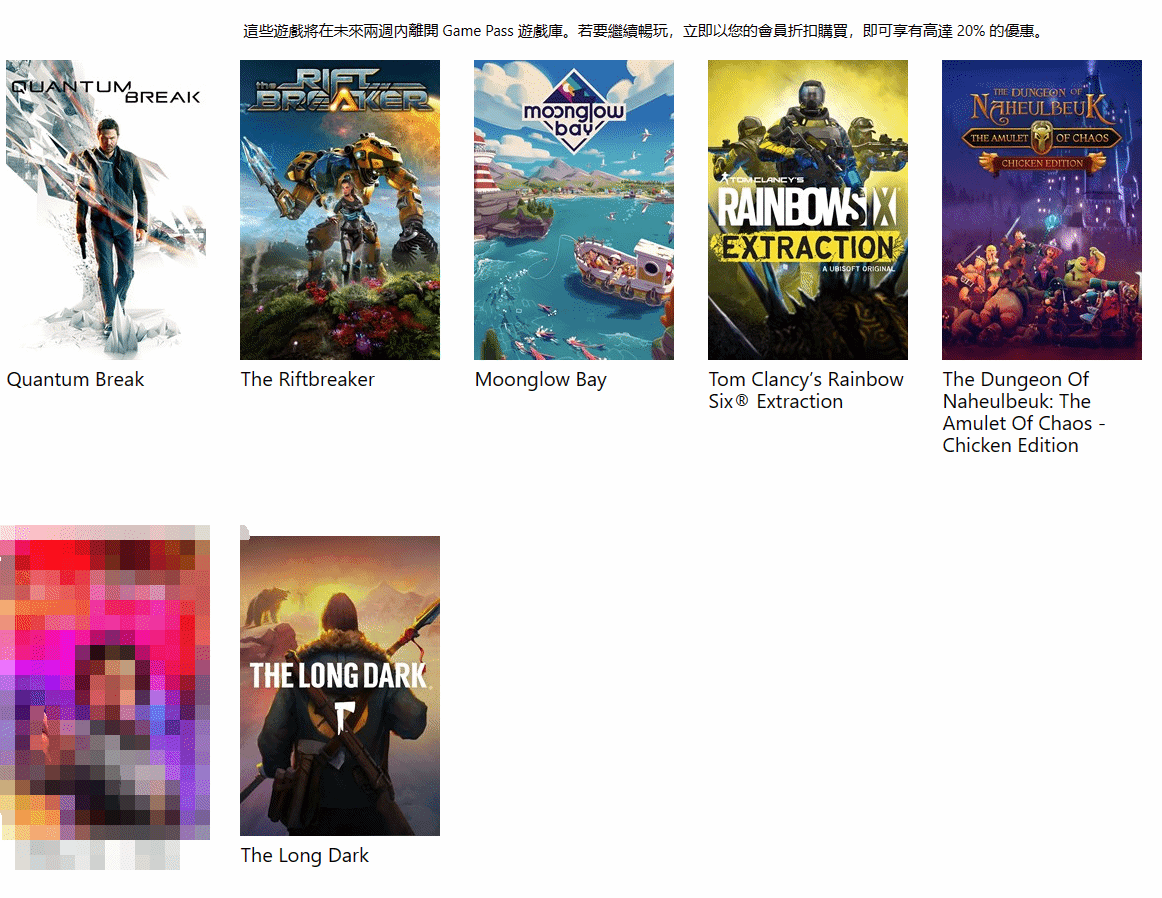The image size is (1162, 898).
Task: Open the Moonglow Bay cover art
Action: pyautogui.click(x=574, y=210)
